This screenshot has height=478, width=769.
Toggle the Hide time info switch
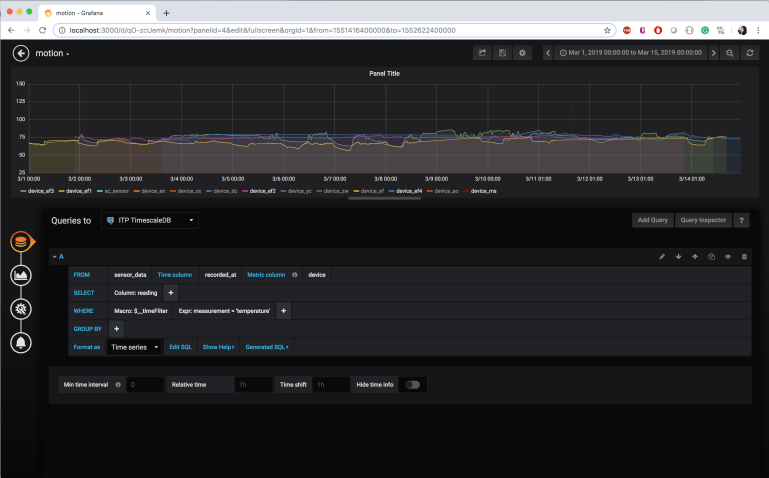pos(412,384)
